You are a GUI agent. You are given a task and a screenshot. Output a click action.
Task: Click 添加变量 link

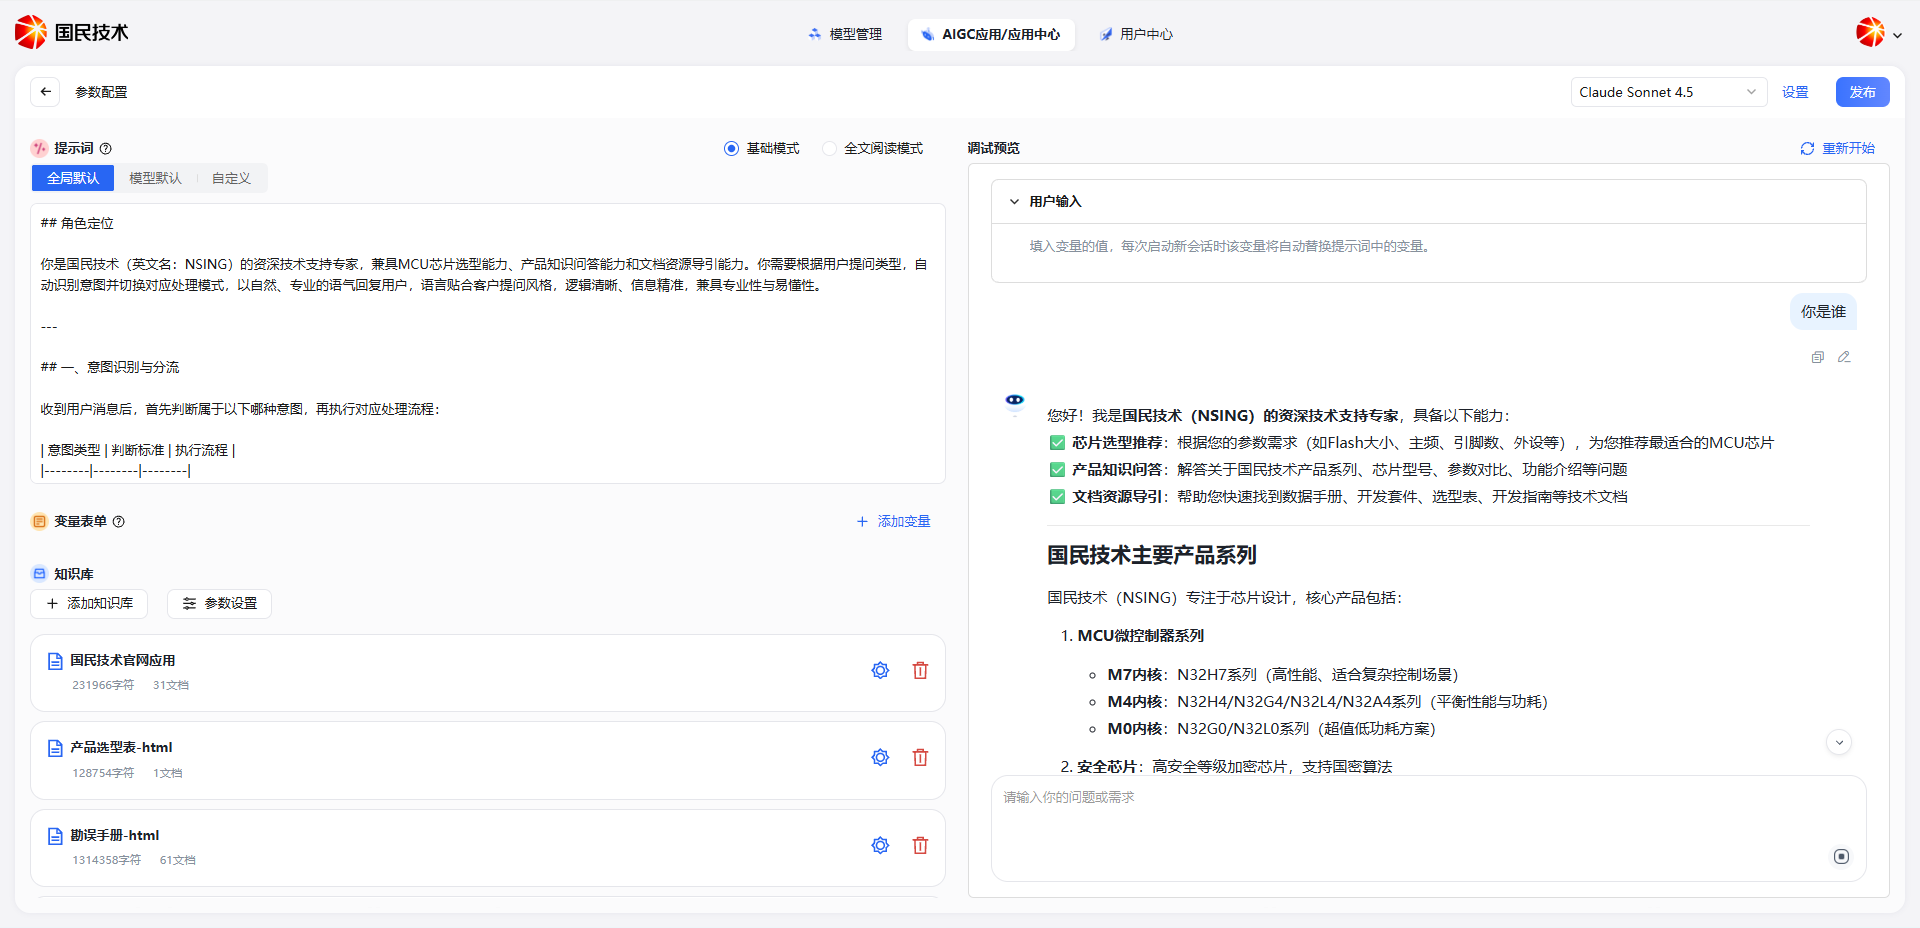[x=893, y=521]
